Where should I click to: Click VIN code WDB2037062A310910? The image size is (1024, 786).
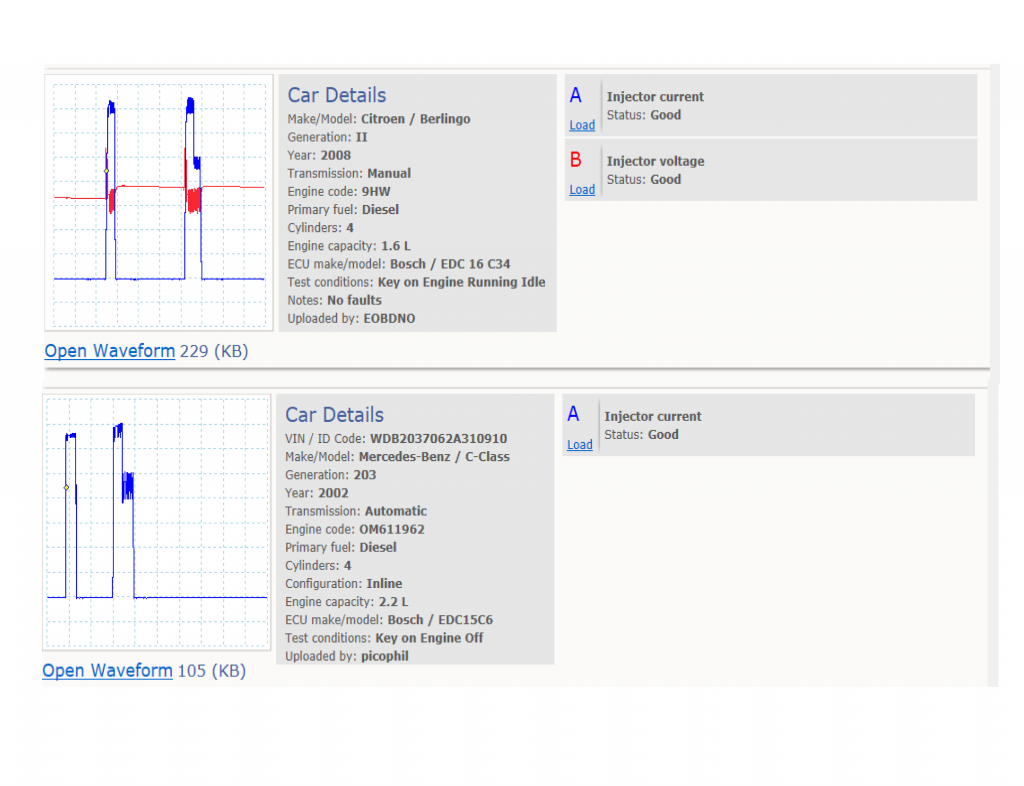[x=438, y=439]
